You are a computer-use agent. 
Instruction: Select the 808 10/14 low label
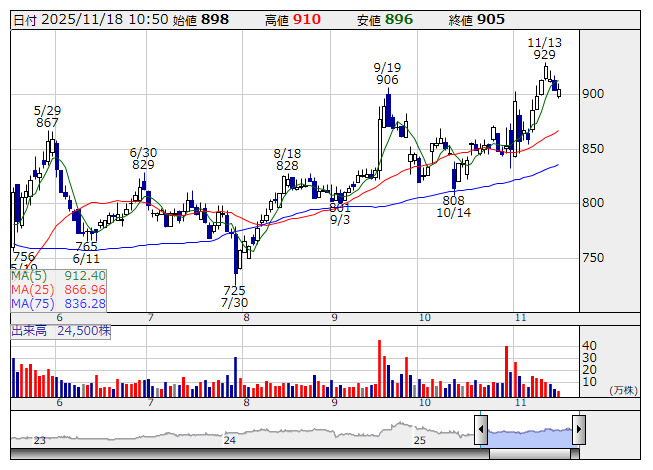[454, 206]
